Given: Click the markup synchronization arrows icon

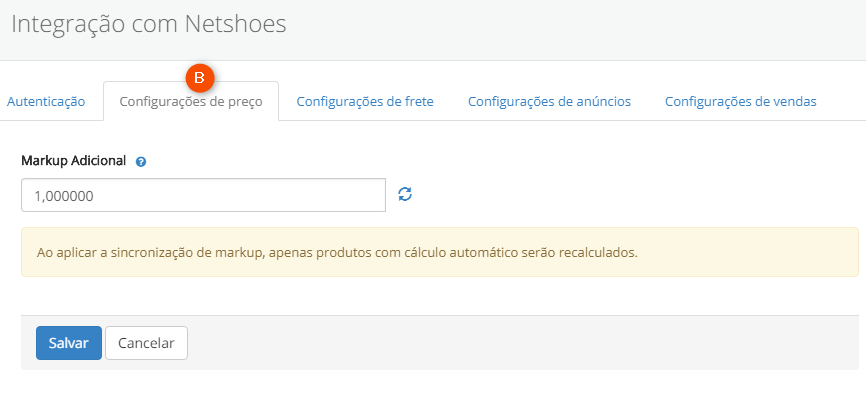Looking at the screenshot, I should (405, 194).
